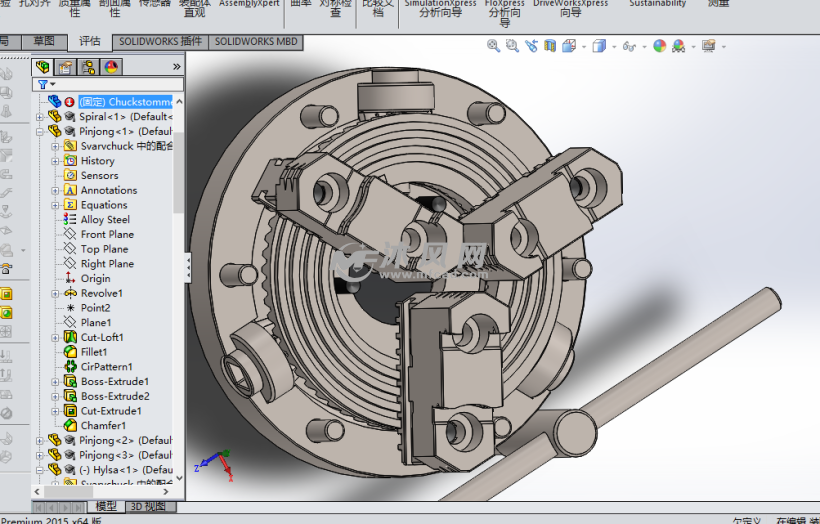Collapse the Pinjong<1> component node
The width and height of the screenshot is (820, 524).
[x=40, y=131]
